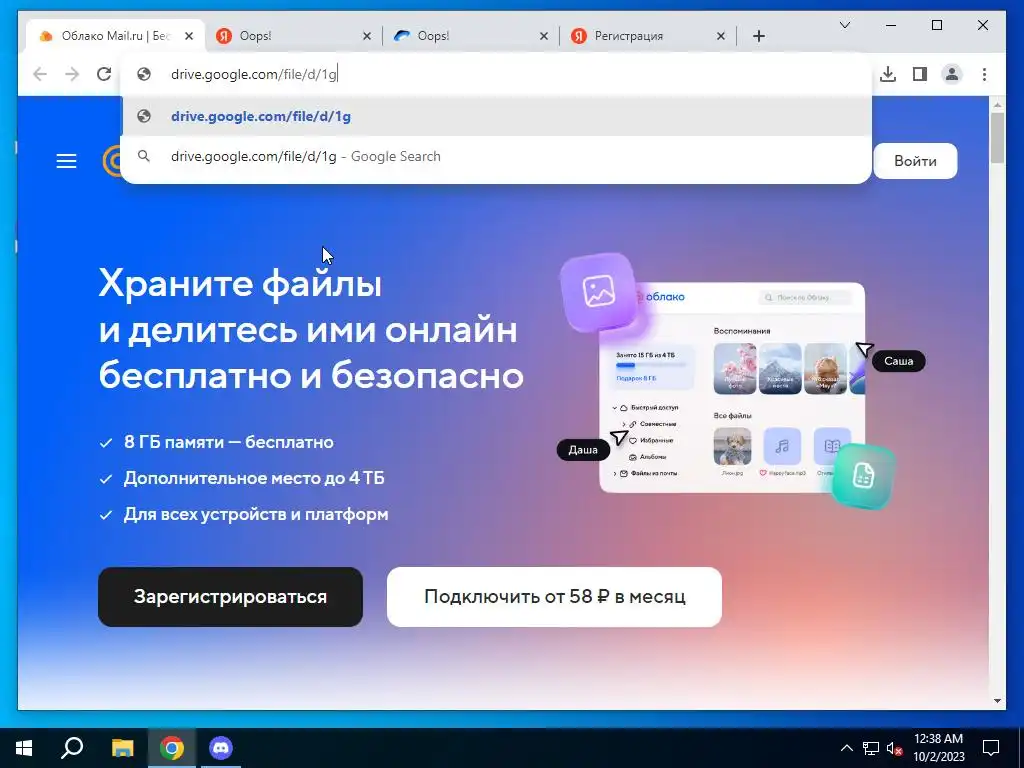Click the 8 ГБ памяти — бесплатно text
Image resolution: width=1024 pixels, height=768 pixels.
coord(229,443)
